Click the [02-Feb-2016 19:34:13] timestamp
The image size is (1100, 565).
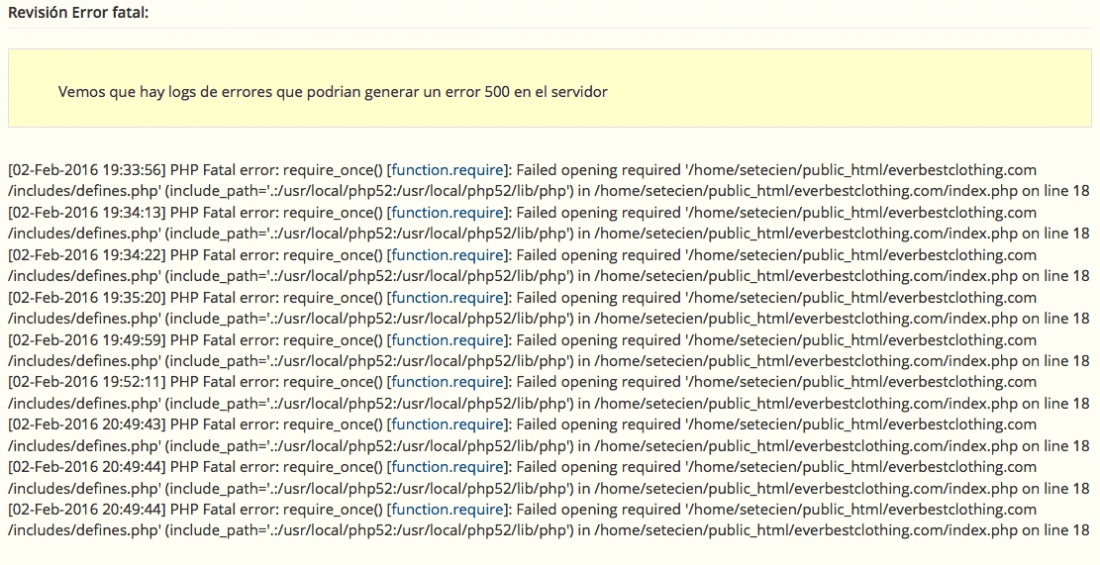tap(87, 212)
